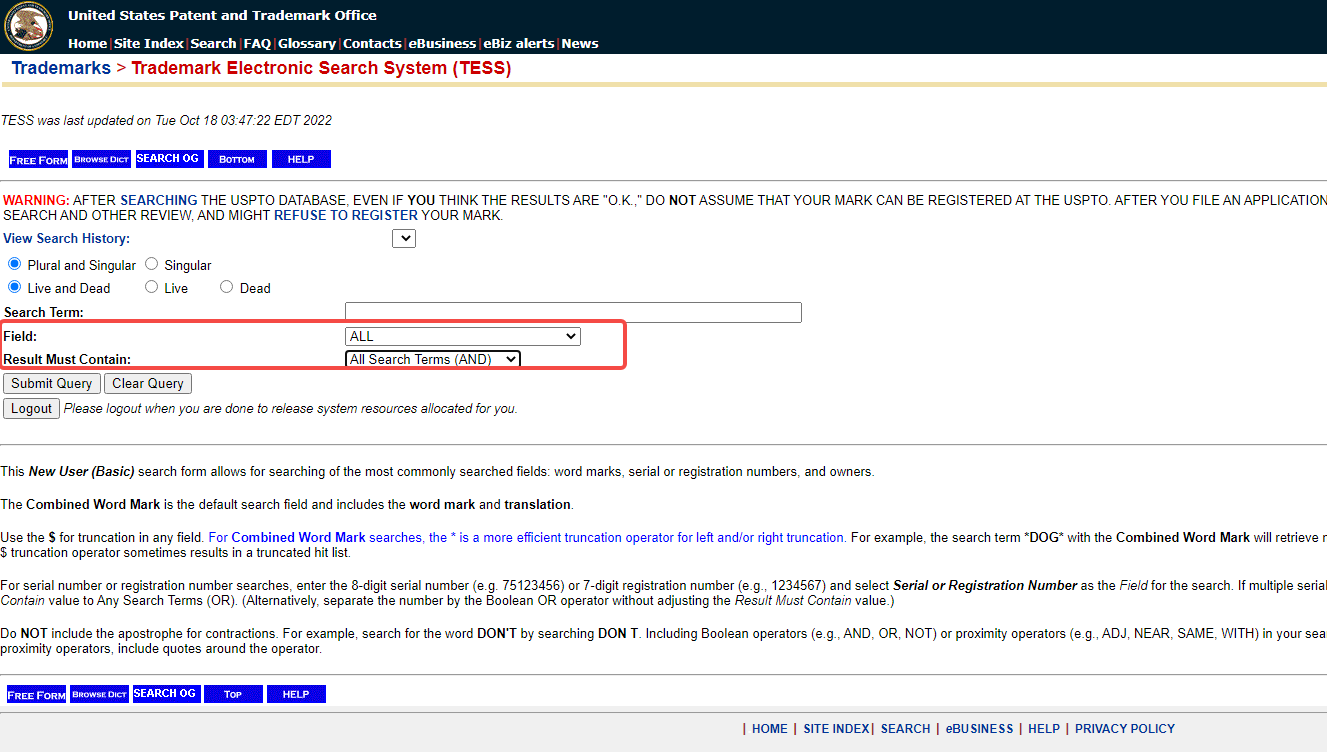Open the Result Must Contain dropdown
The height and width of the screenshot is (752, 1327).
[433, 359]
